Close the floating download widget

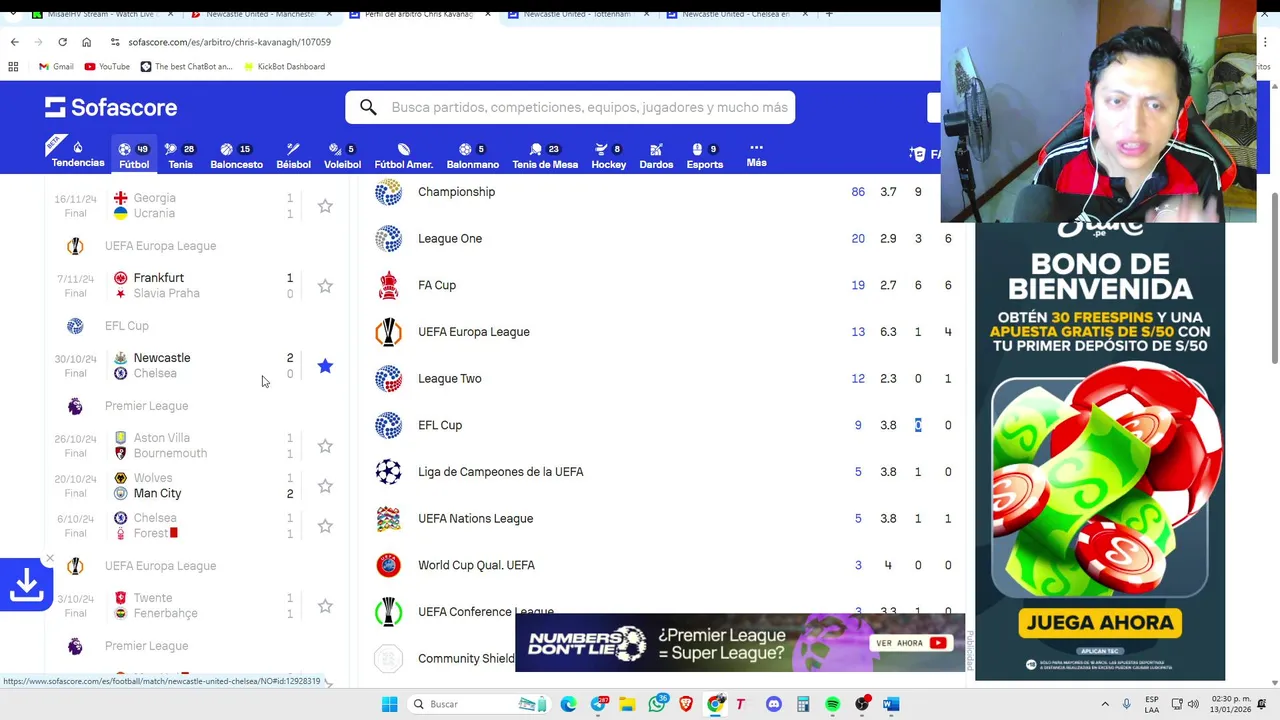tap(49, 559)
